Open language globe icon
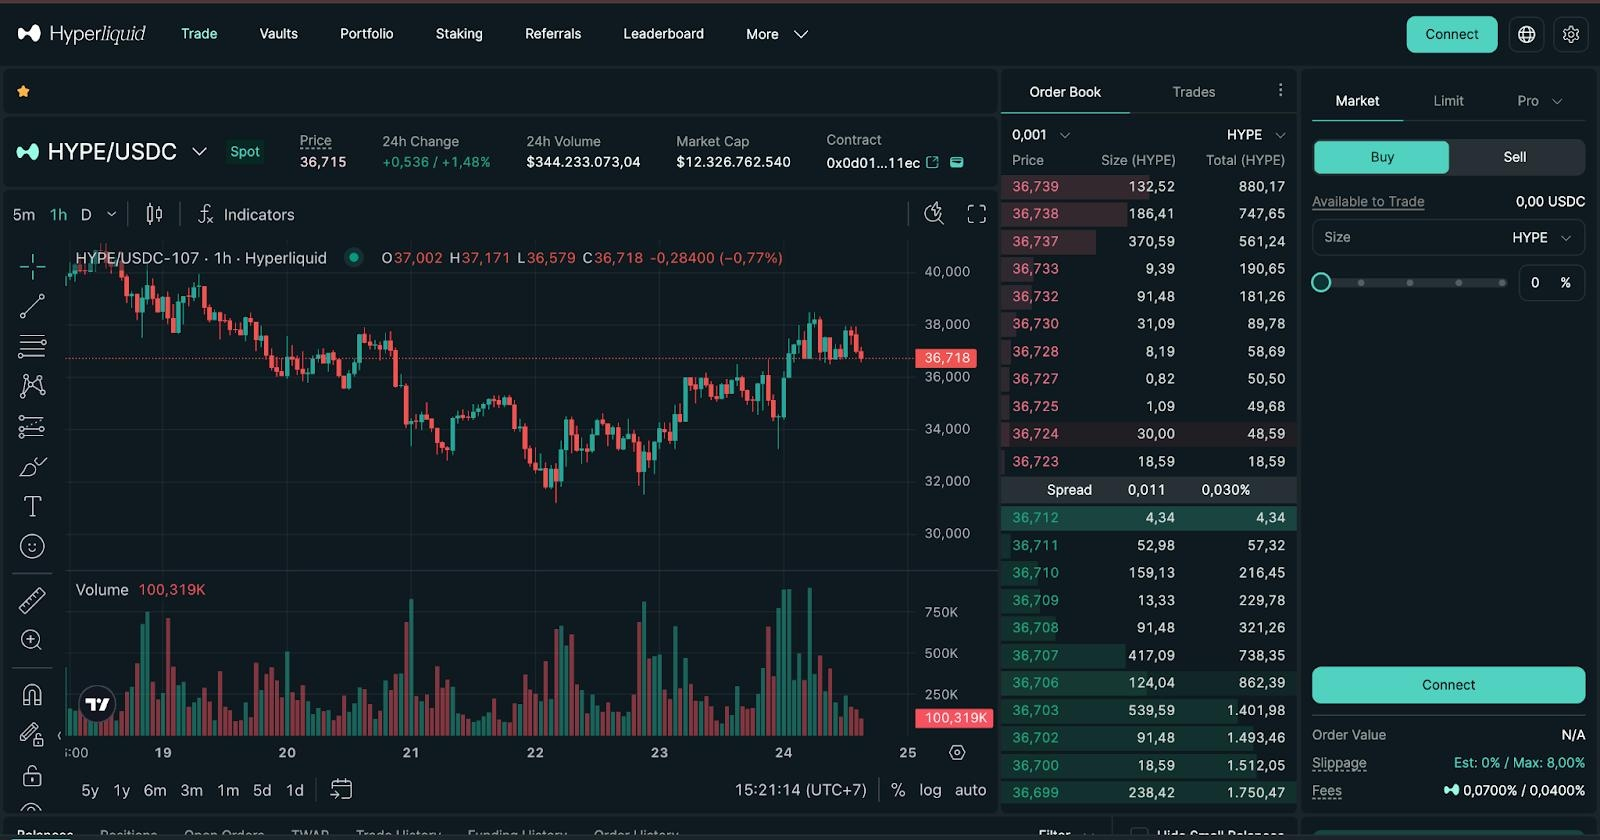This screenshot has width=1600, height=840. tap(1526, 34)
